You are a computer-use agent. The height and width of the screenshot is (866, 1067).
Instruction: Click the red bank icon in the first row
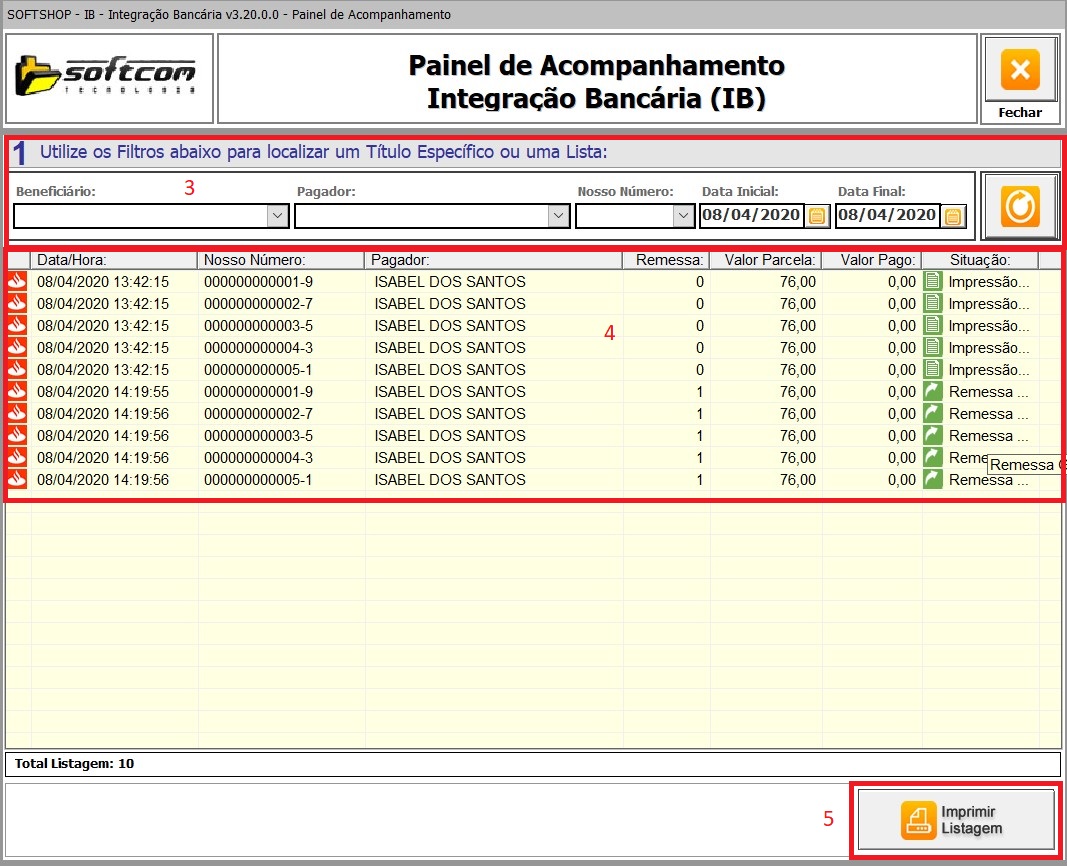[17, 281]
